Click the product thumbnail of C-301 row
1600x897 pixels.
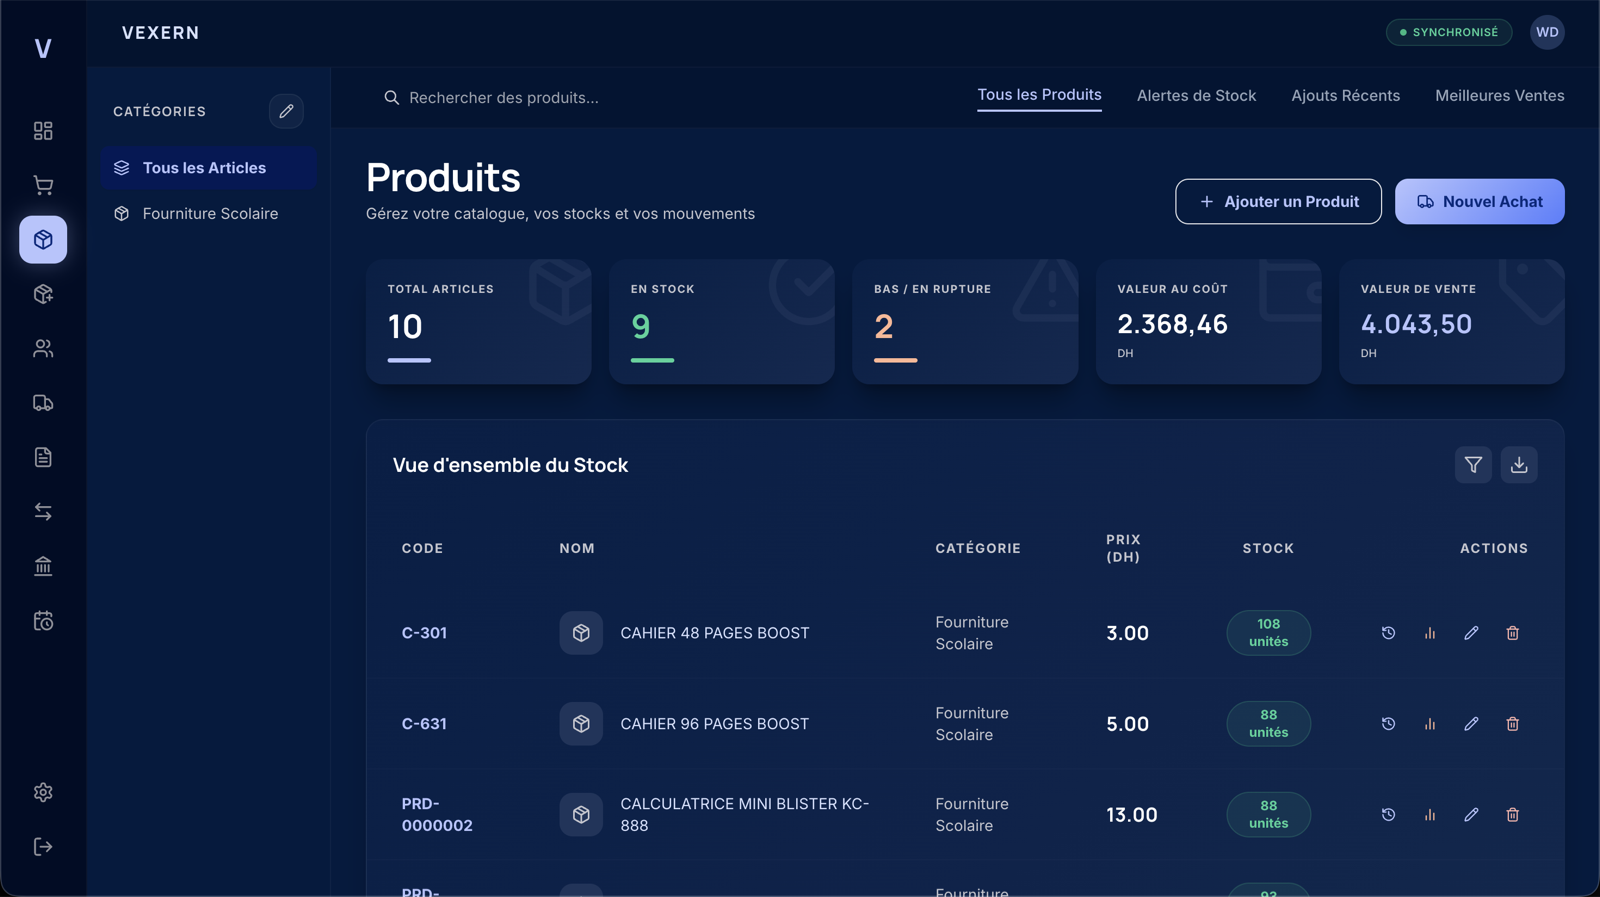[x=581, y=633]
